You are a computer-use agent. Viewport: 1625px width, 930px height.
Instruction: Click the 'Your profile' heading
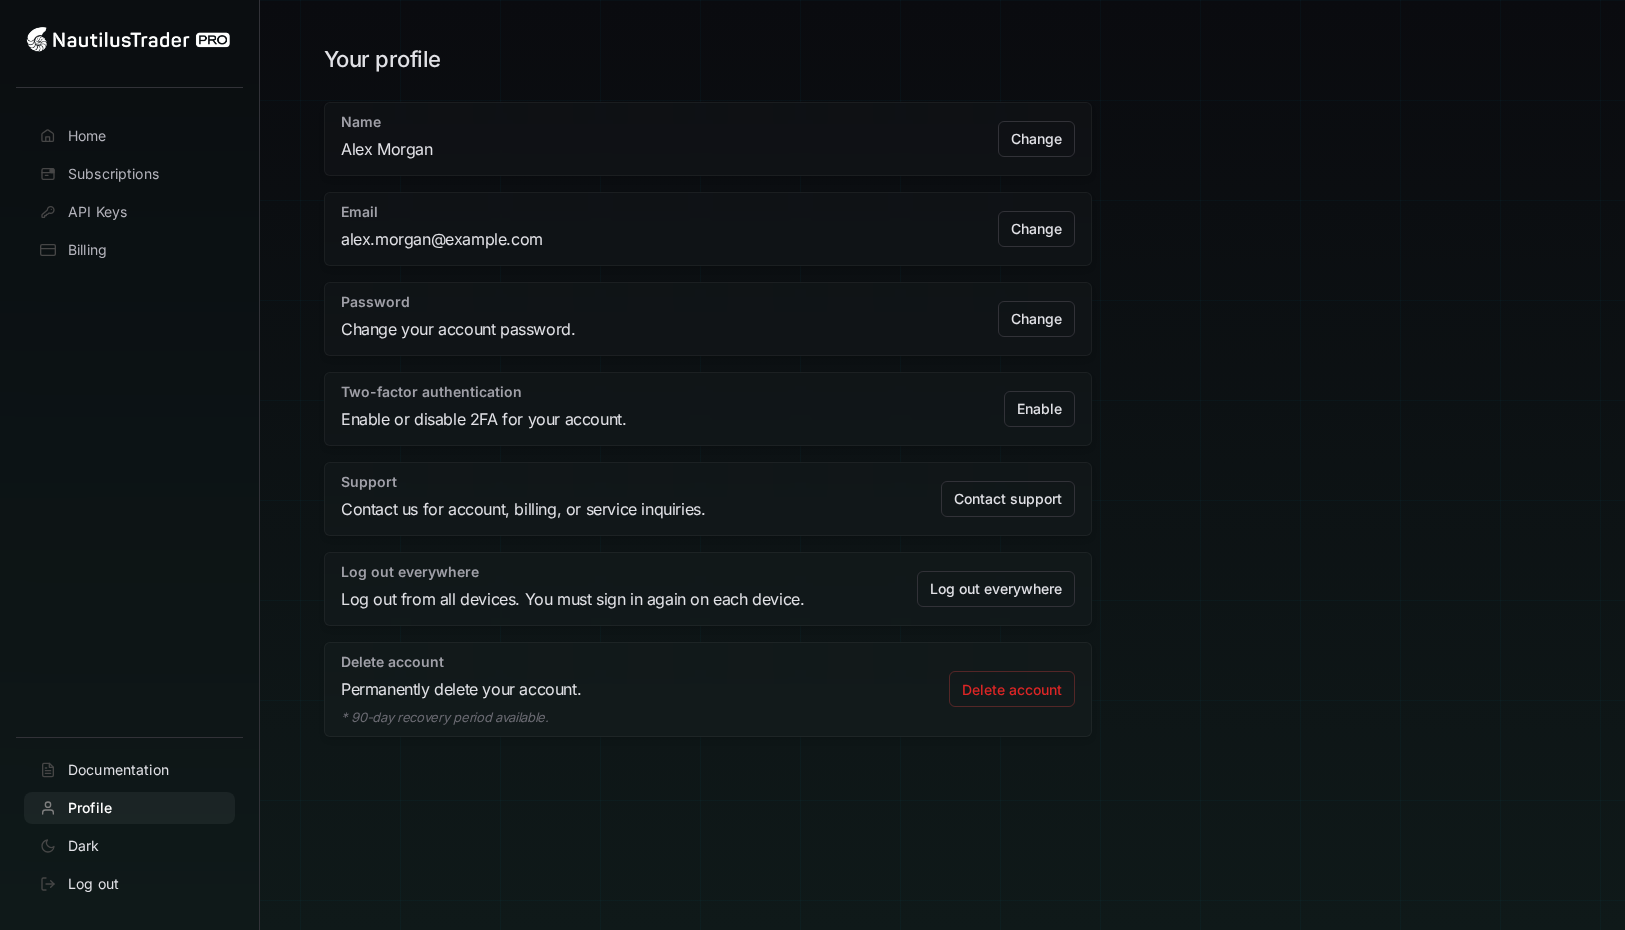(382, 59)
